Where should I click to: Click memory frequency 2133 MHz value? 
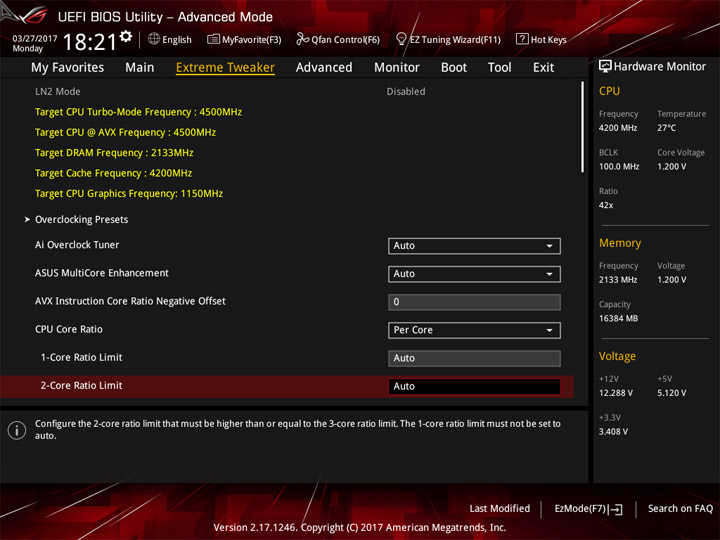[x=618, y=280]
